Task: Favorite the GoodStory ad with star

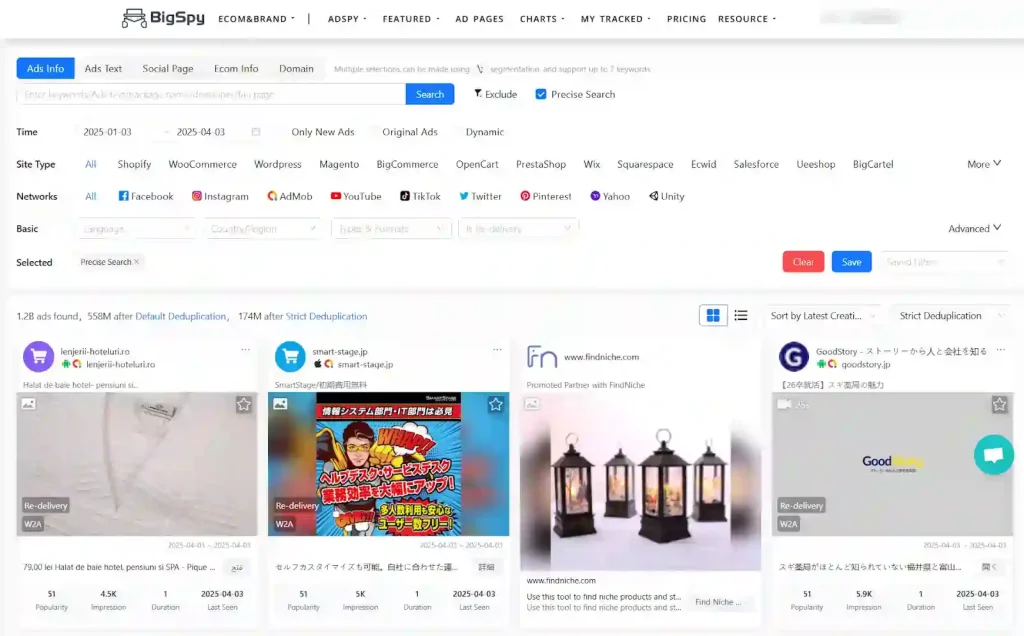Action: pyautogui.click(x=999, y=404)
